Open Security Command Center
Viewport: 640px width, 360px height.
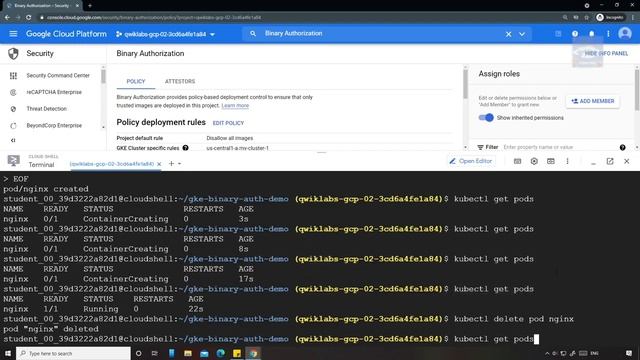(x=58, y=76)
